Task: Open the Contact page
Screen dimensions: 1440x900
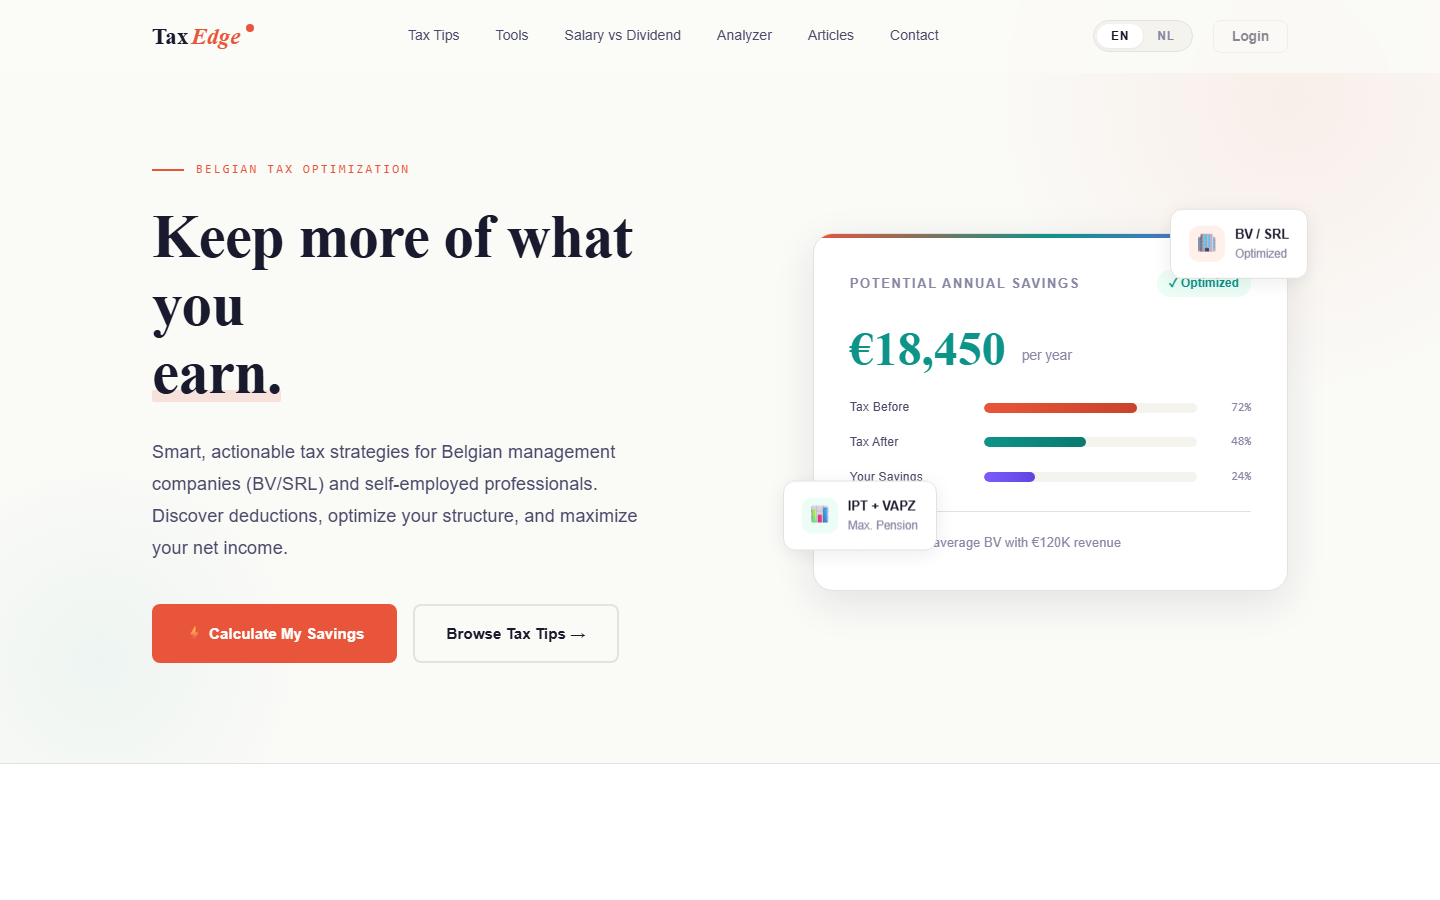Action: click(914, 35)
